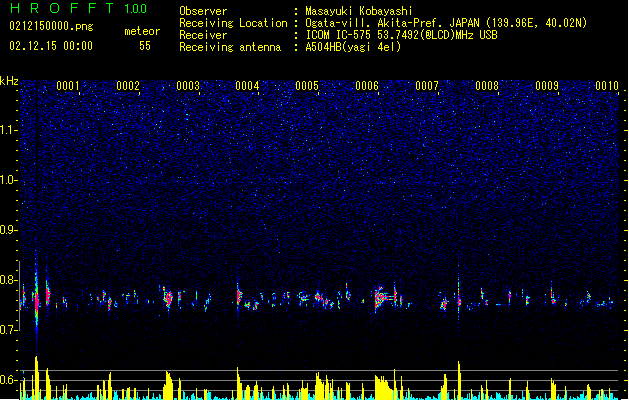
Task: Click the antenna line with A504HB(yagi 4el)
Action: [x=290, y=47]
